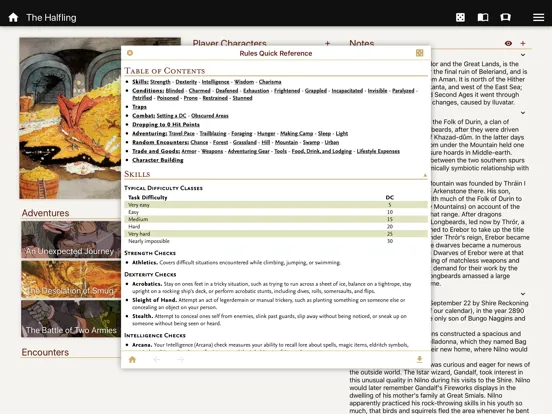Open the Traps link in contents
Viewport: 552px width, 414px height.
click(x=139, y=107)
